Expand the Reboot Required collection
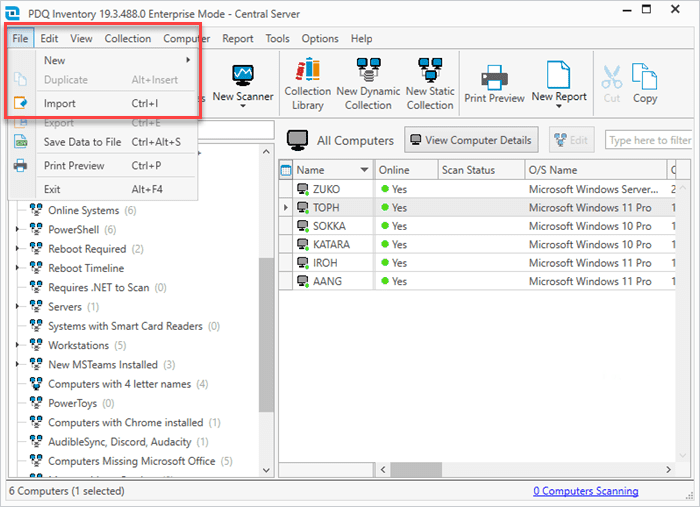The image size is (700, 507). click(x=17, y=248)
